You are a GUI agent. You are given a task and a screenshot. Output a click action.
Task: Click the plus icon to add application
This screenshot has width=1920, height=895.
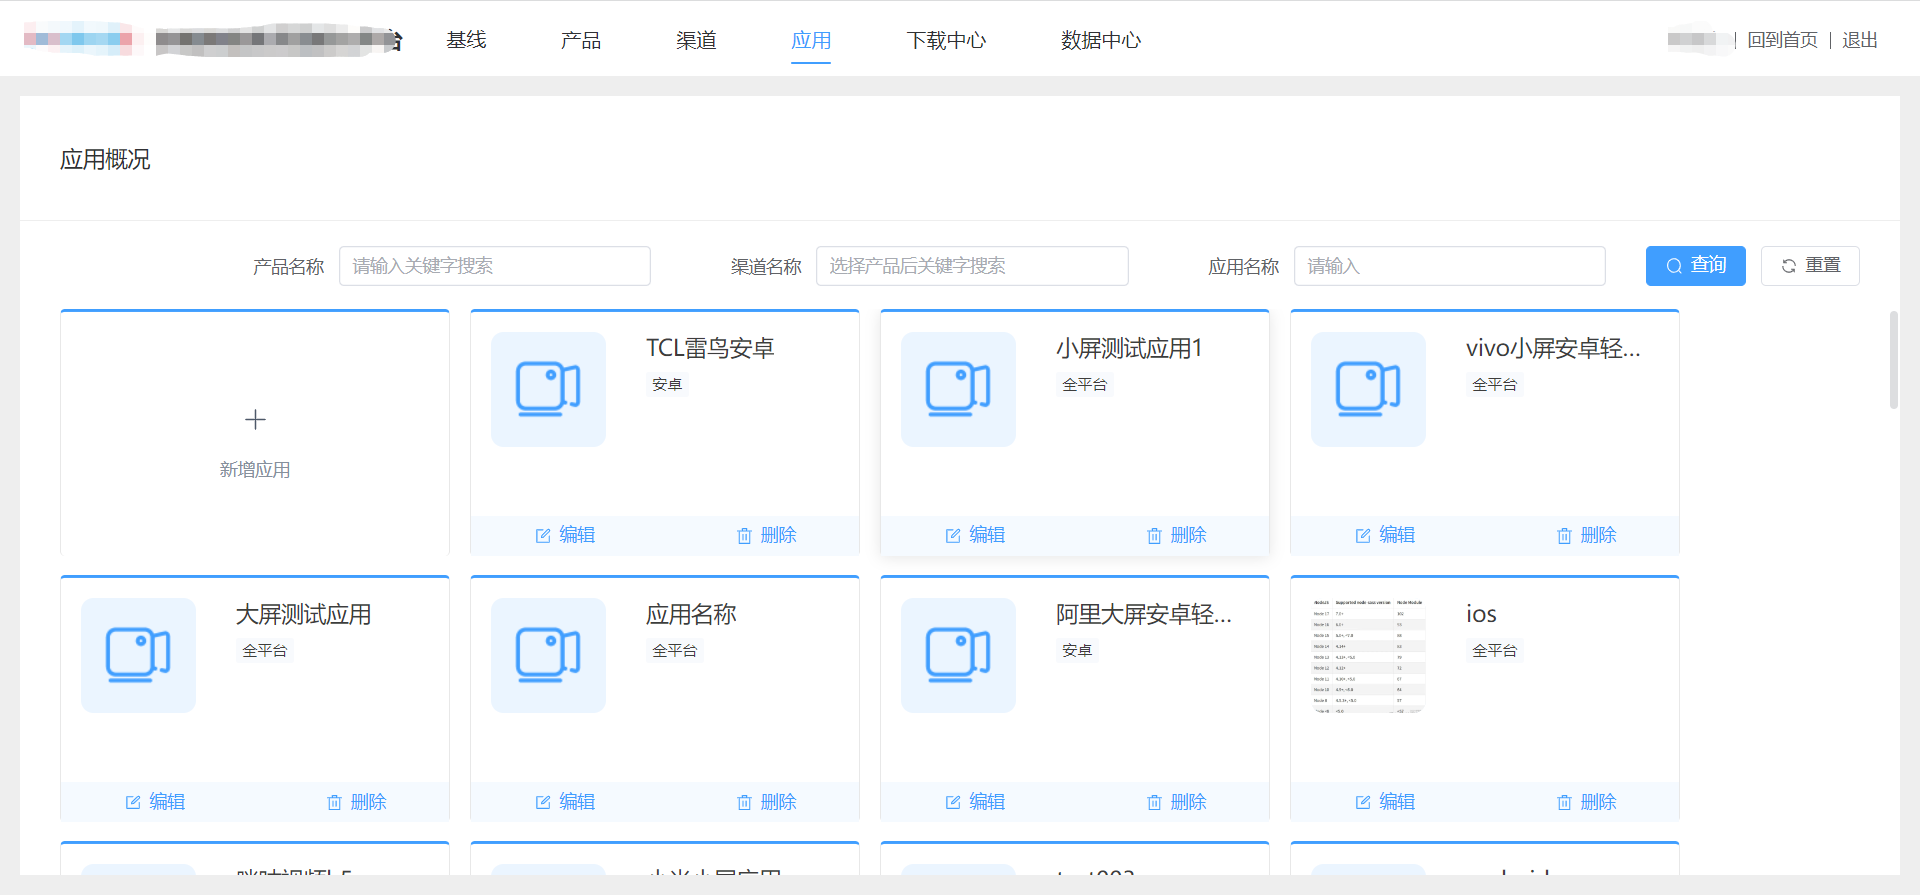pos(255,419)
